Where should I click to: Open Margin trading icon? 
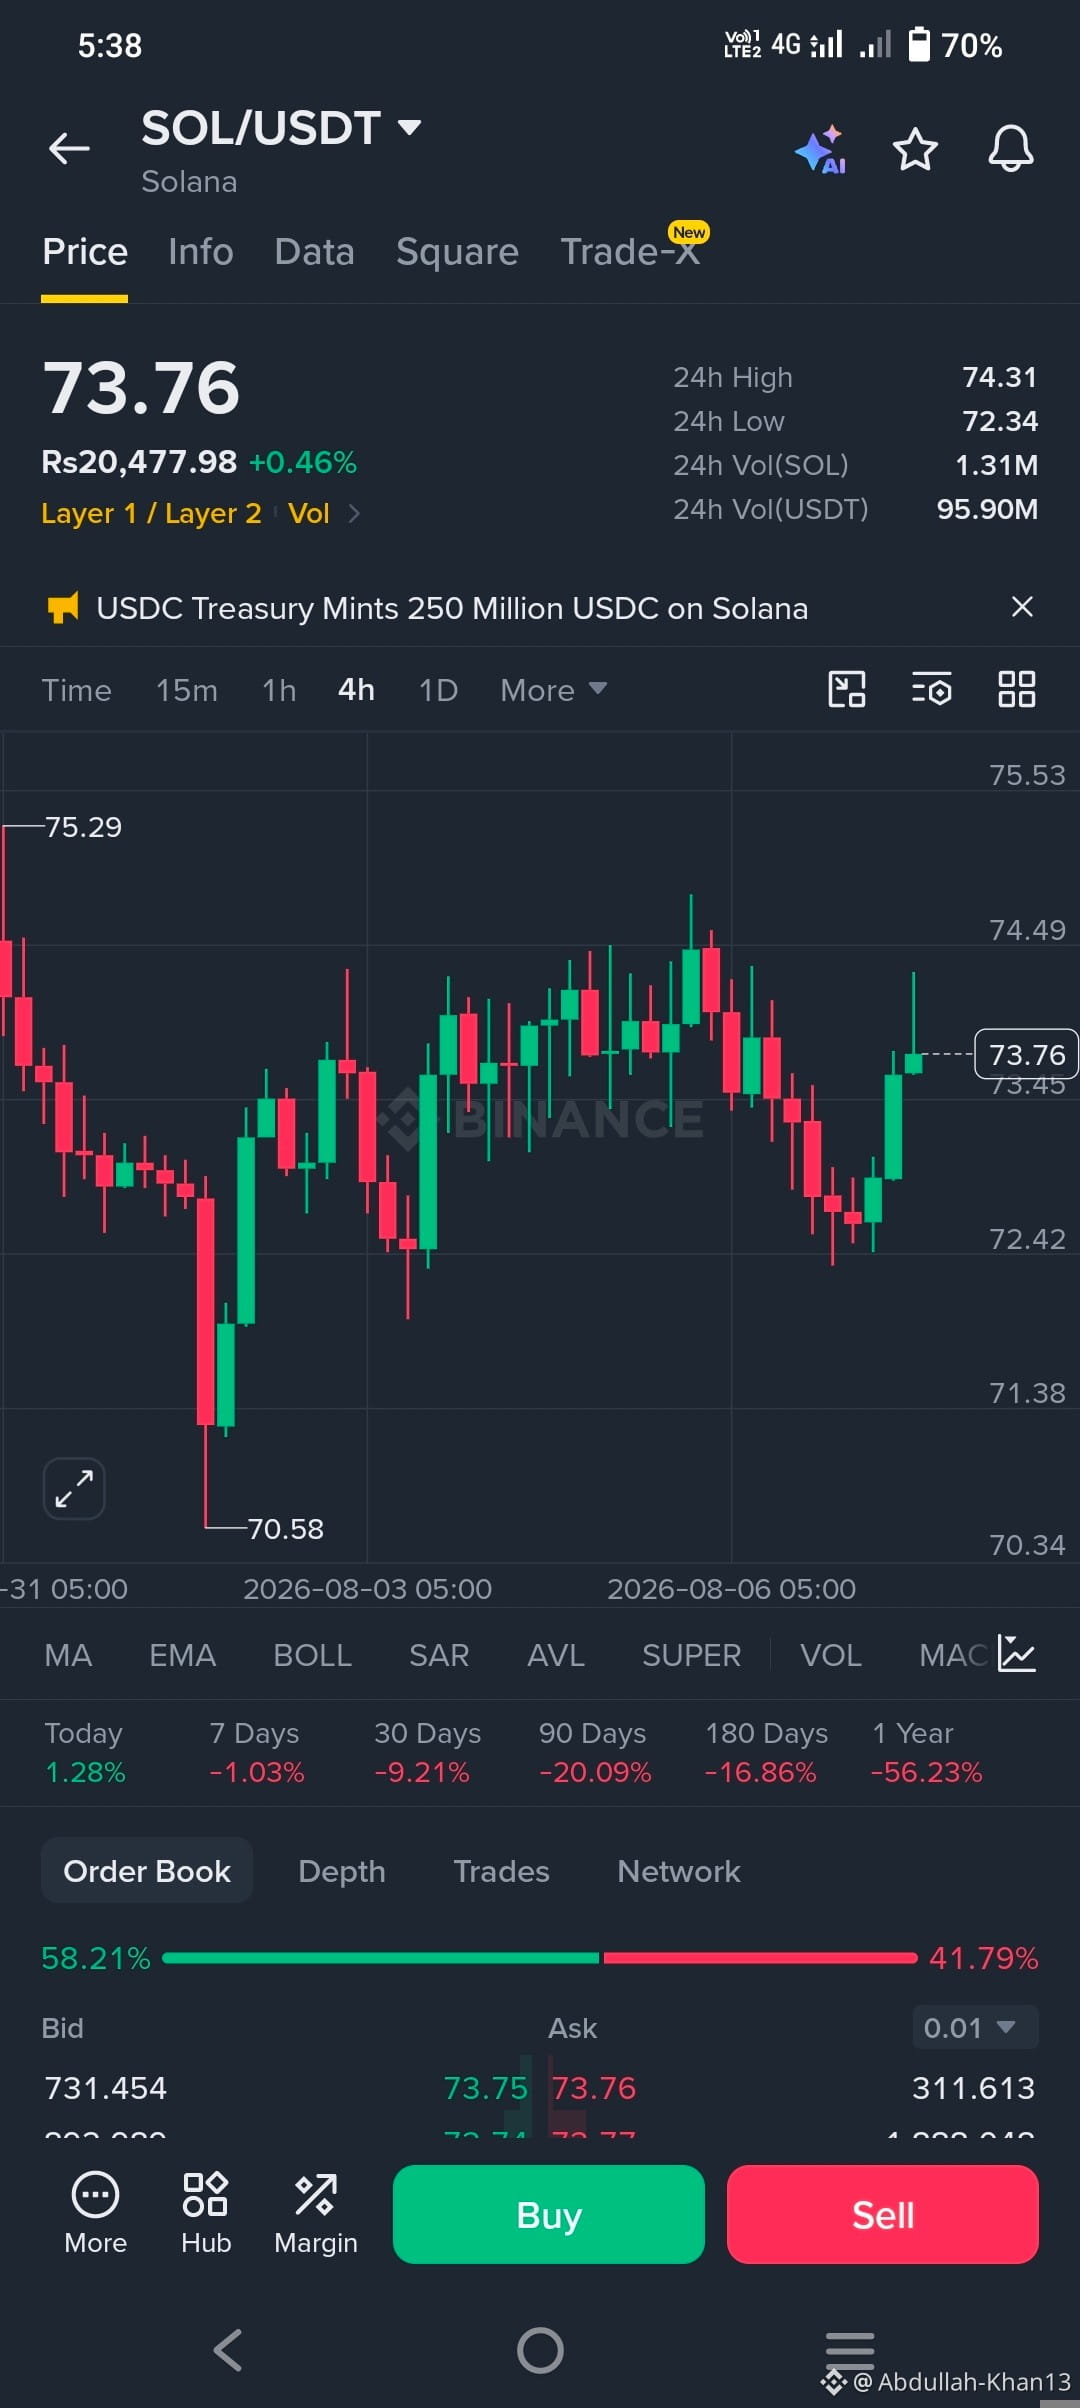point(316,2213)
